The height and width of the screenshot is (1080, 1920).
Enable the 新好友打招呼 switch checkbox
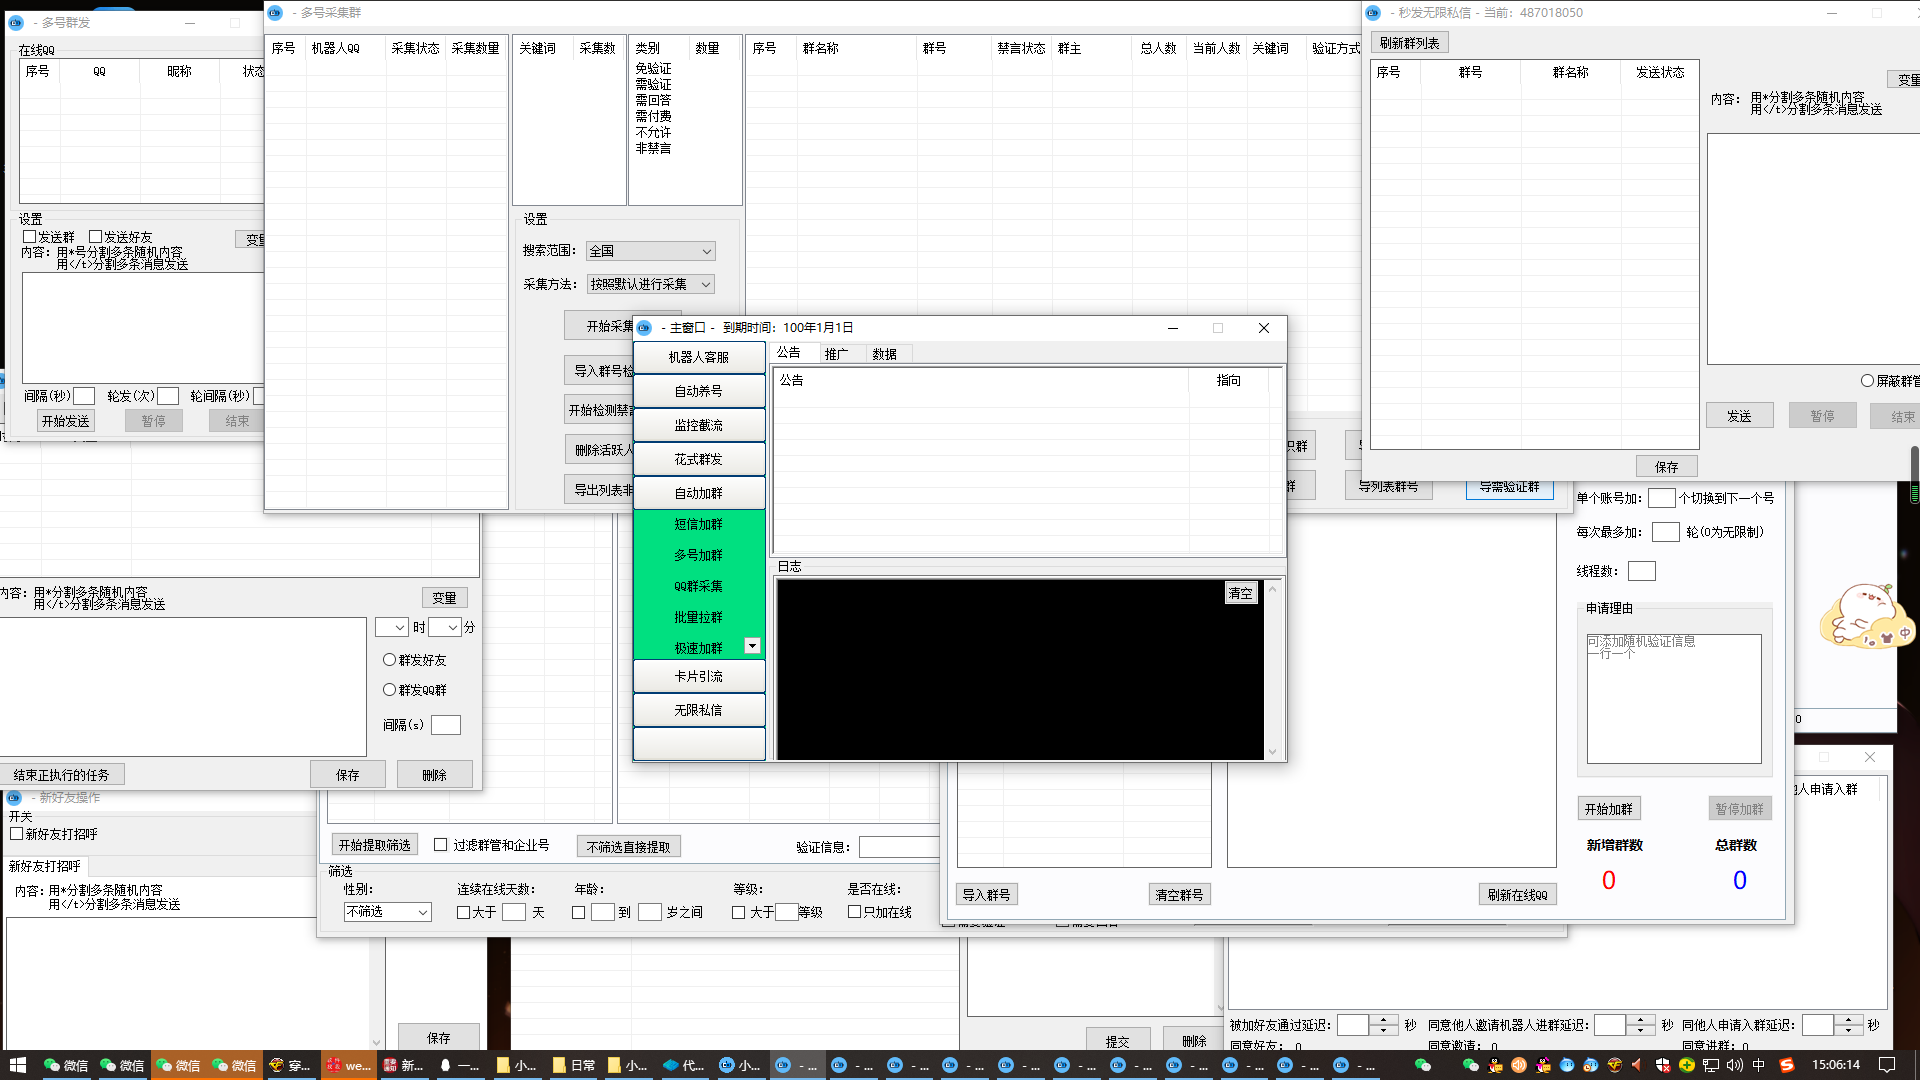(x=16, y=833)
